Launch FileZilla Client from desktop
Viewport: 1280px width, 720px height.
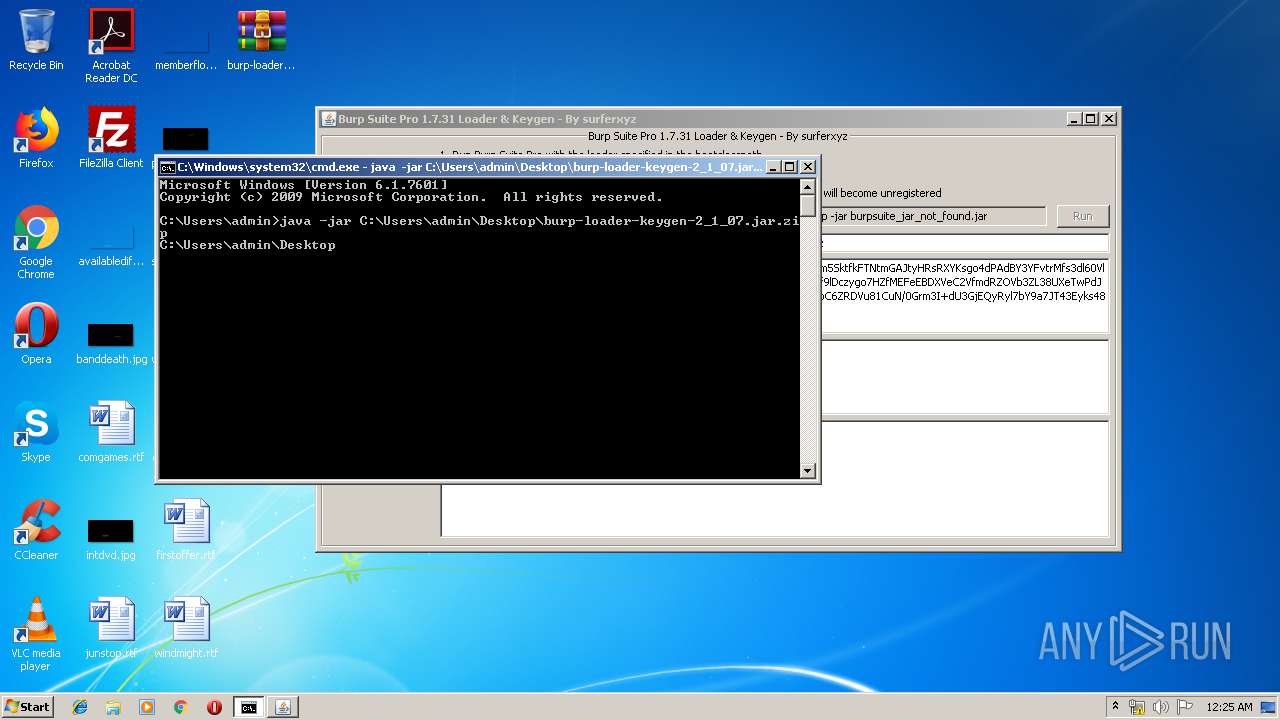tap(111, 138)
